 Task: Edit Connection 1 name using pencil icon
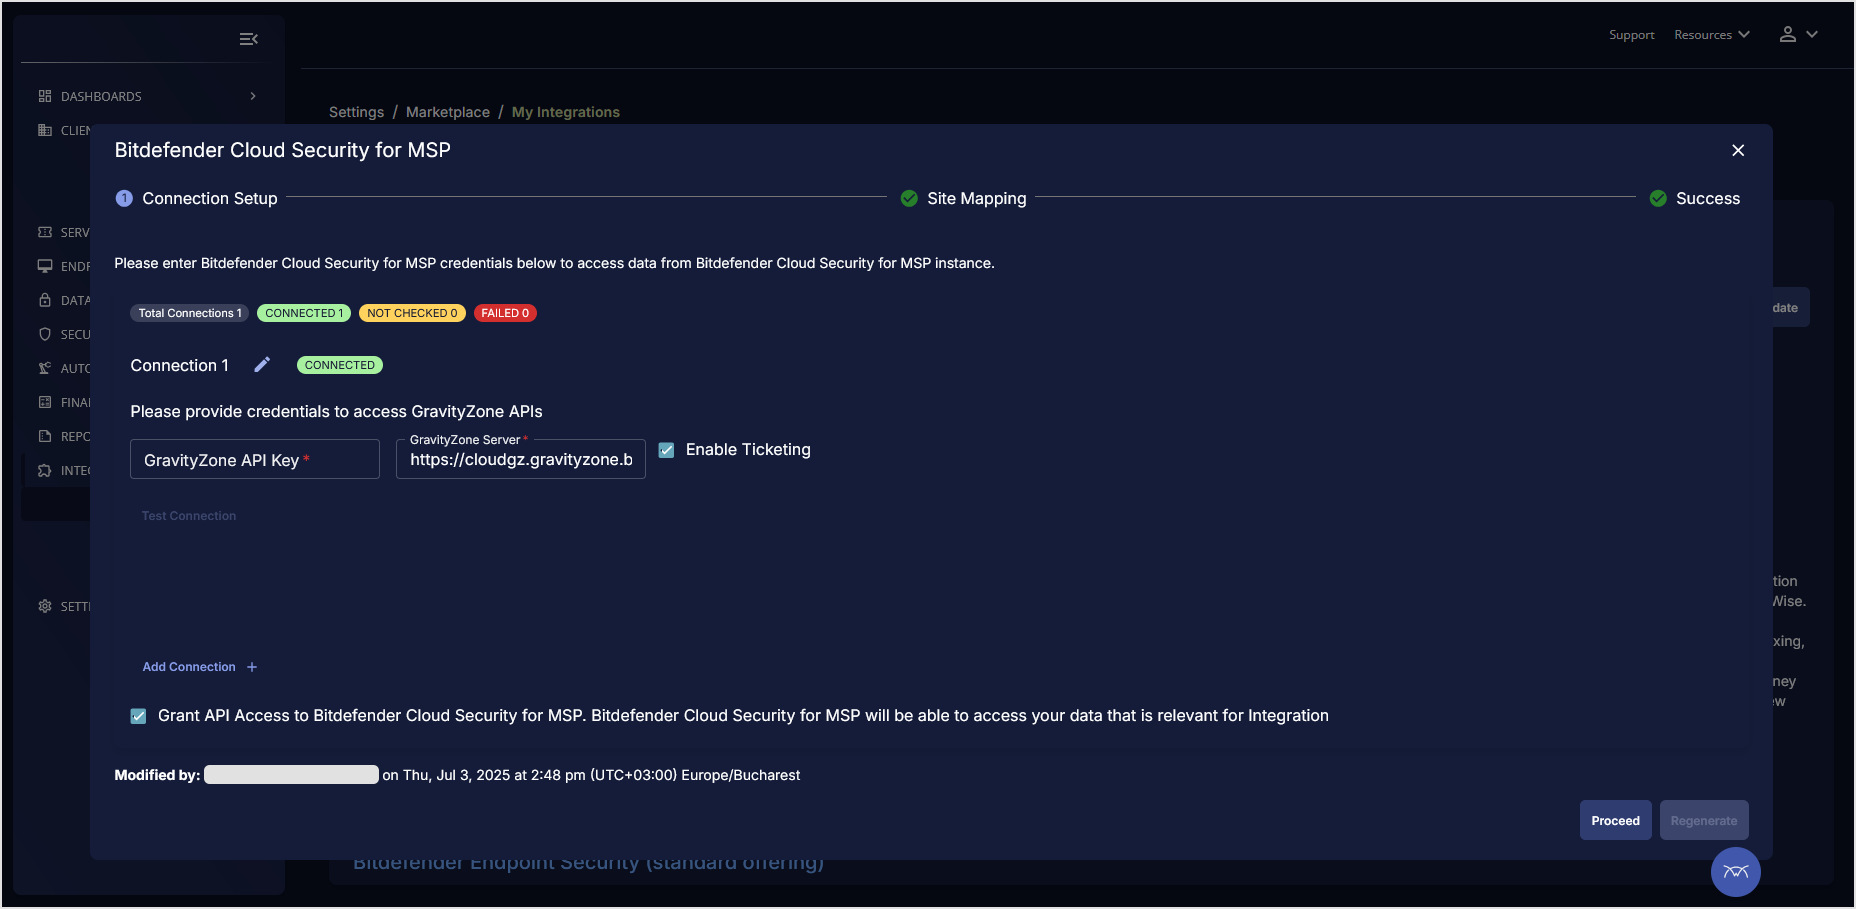click(x=261, y=364)
